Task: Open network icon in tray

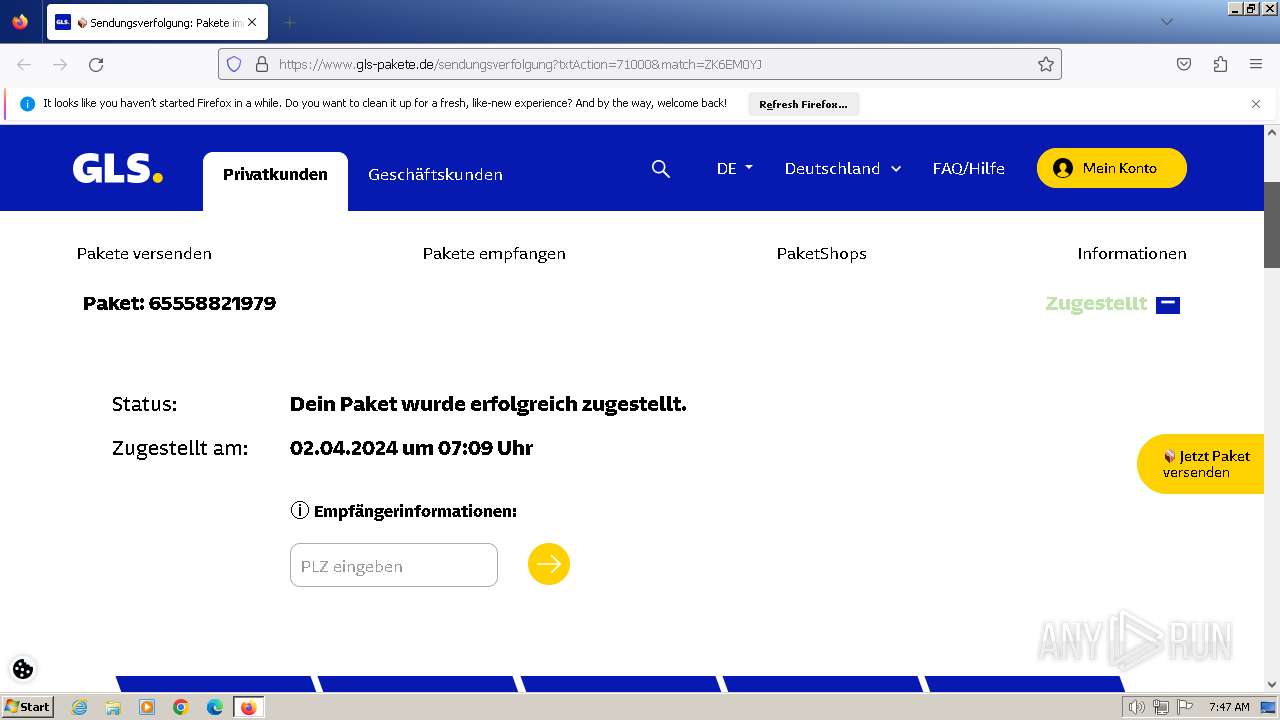Action: 1161,707
